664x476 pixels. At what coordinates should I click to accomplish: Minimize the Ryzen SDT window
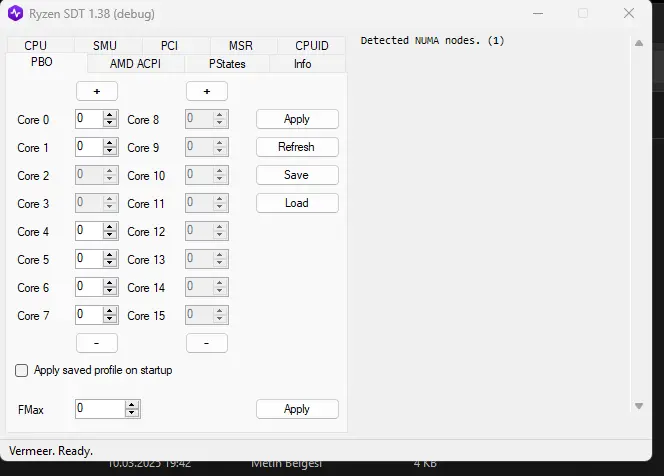538,13
